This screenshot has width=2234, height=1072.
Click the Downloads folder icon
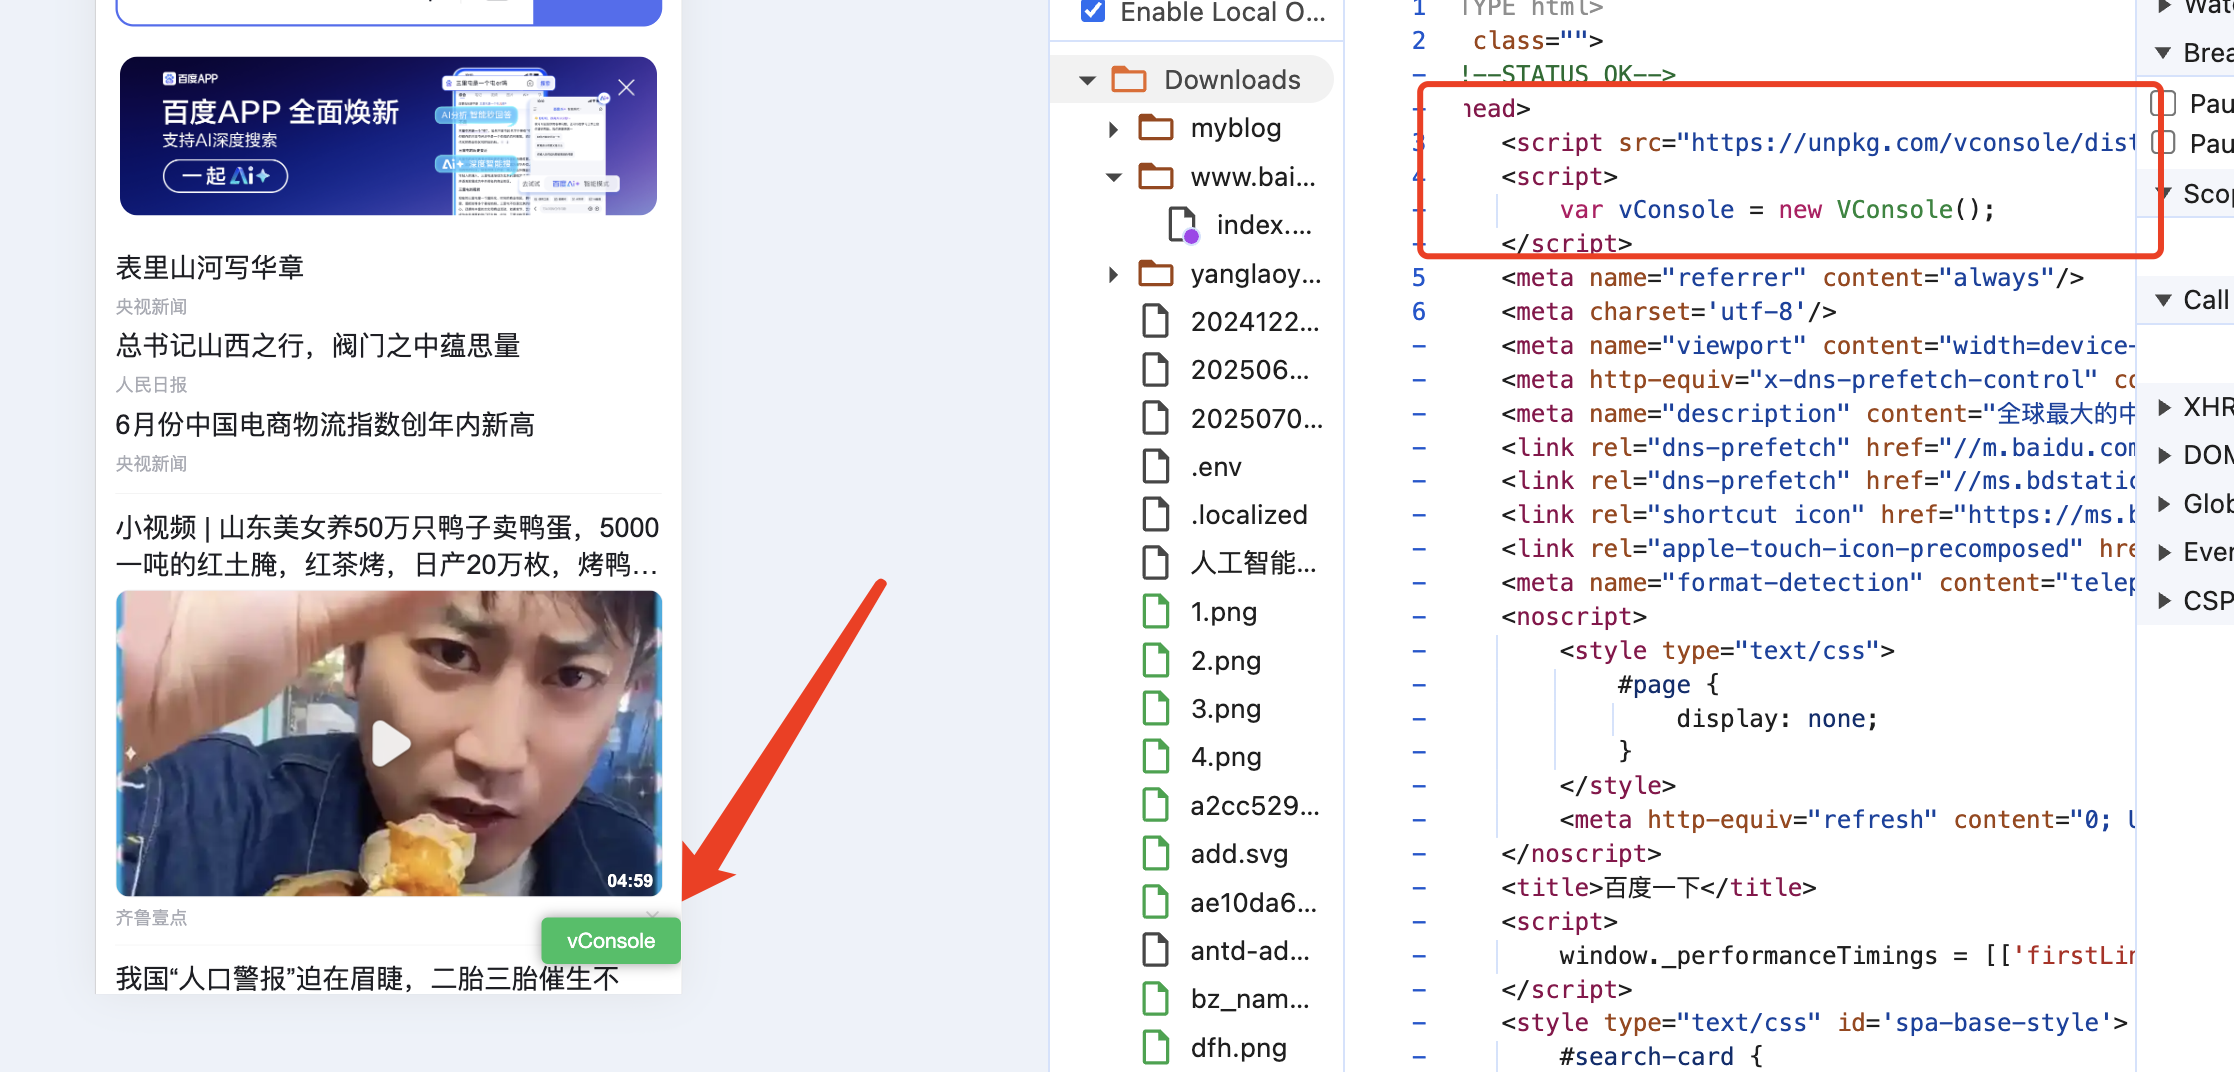[x=1129, y=80]
